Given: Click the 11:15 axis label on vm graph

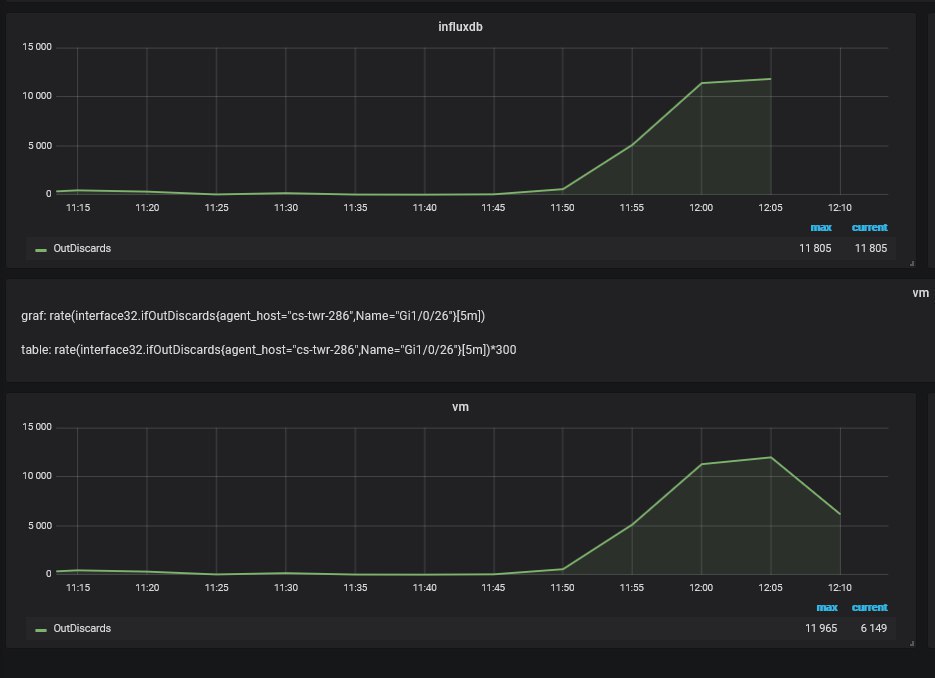Looking at the screenshot, I should 78,587.
